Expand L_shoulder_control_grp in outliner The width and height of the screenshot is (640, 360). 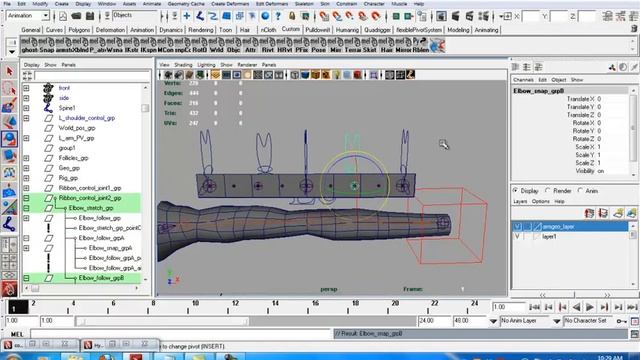(26, 118)
